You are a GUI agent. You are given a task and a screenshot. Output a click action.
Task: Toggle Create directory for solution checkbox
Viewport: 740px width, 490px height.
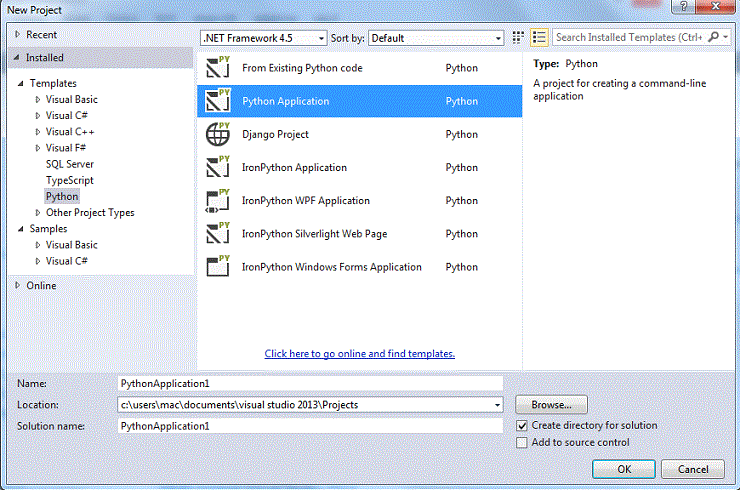pyautogui.click(x=521, y=426)
